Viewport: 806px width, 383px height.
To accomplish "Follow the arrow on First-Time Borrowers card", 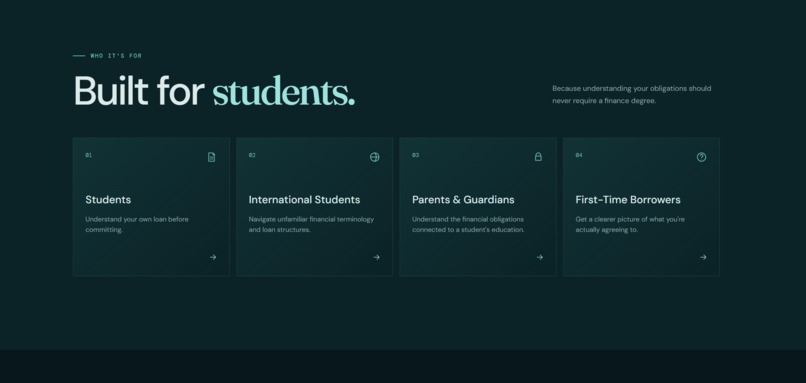I will (703, 257).
